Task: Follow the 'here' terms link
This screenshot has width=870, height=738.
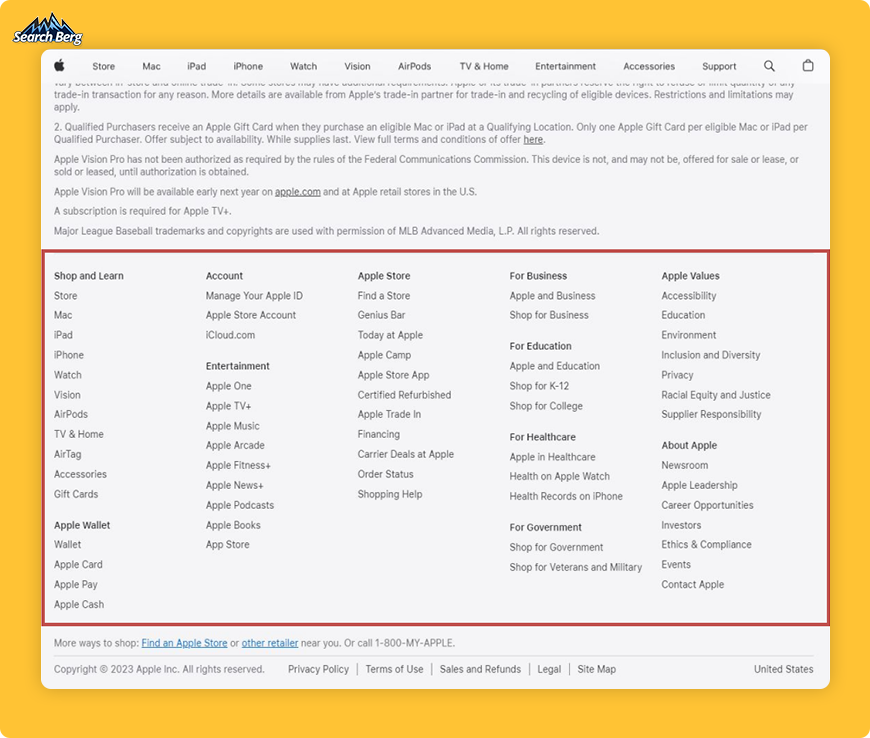Action: tap(533, 139)
